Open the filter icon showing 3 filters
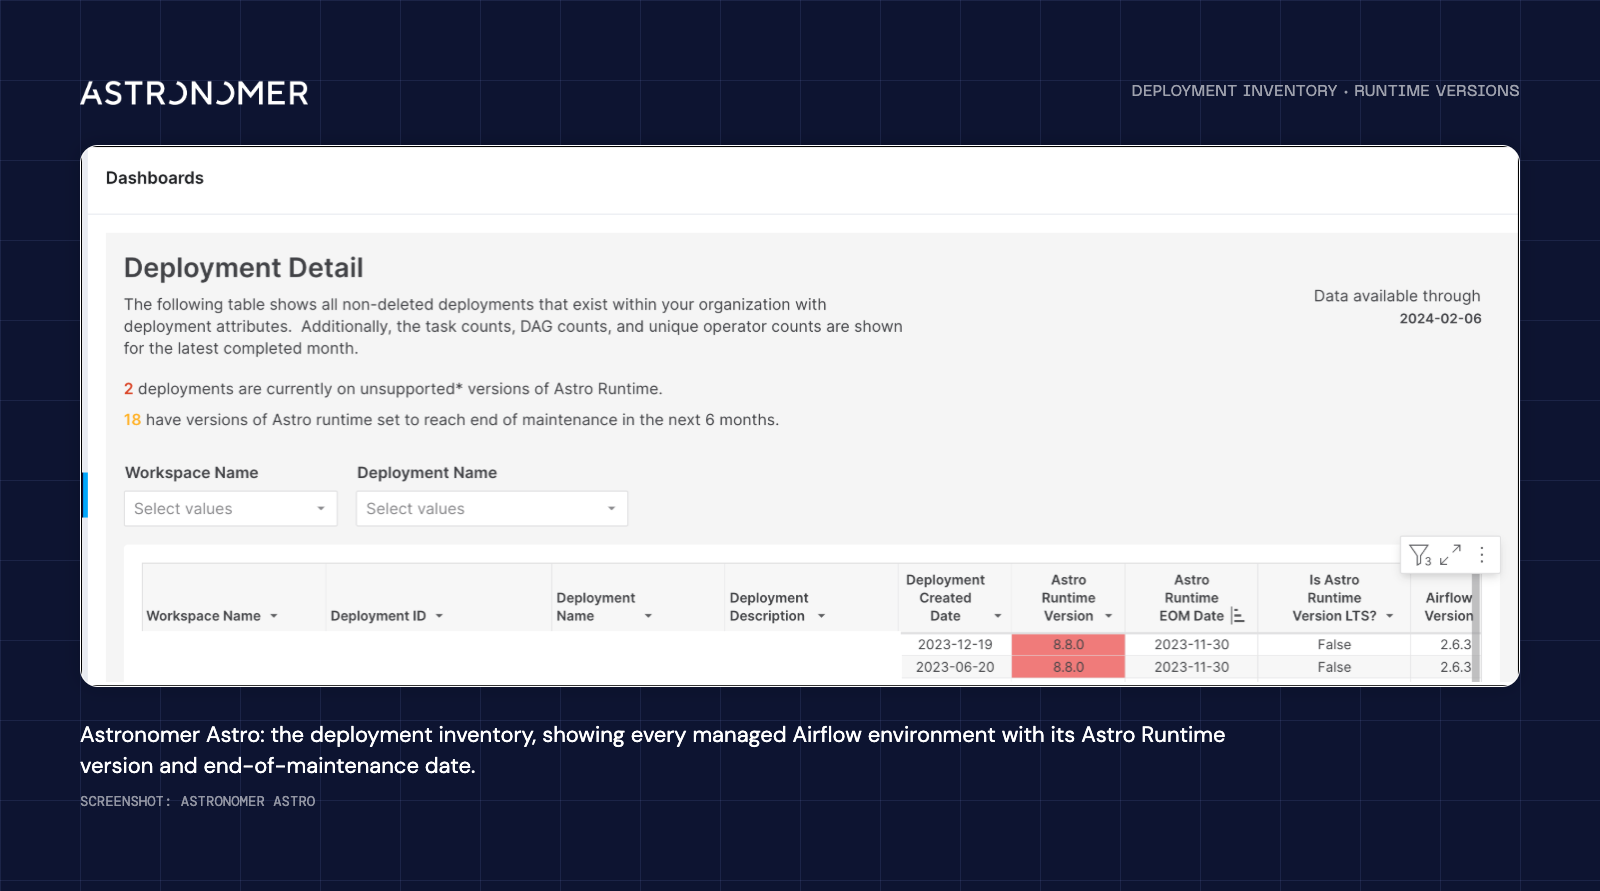 pos(1420,555)
